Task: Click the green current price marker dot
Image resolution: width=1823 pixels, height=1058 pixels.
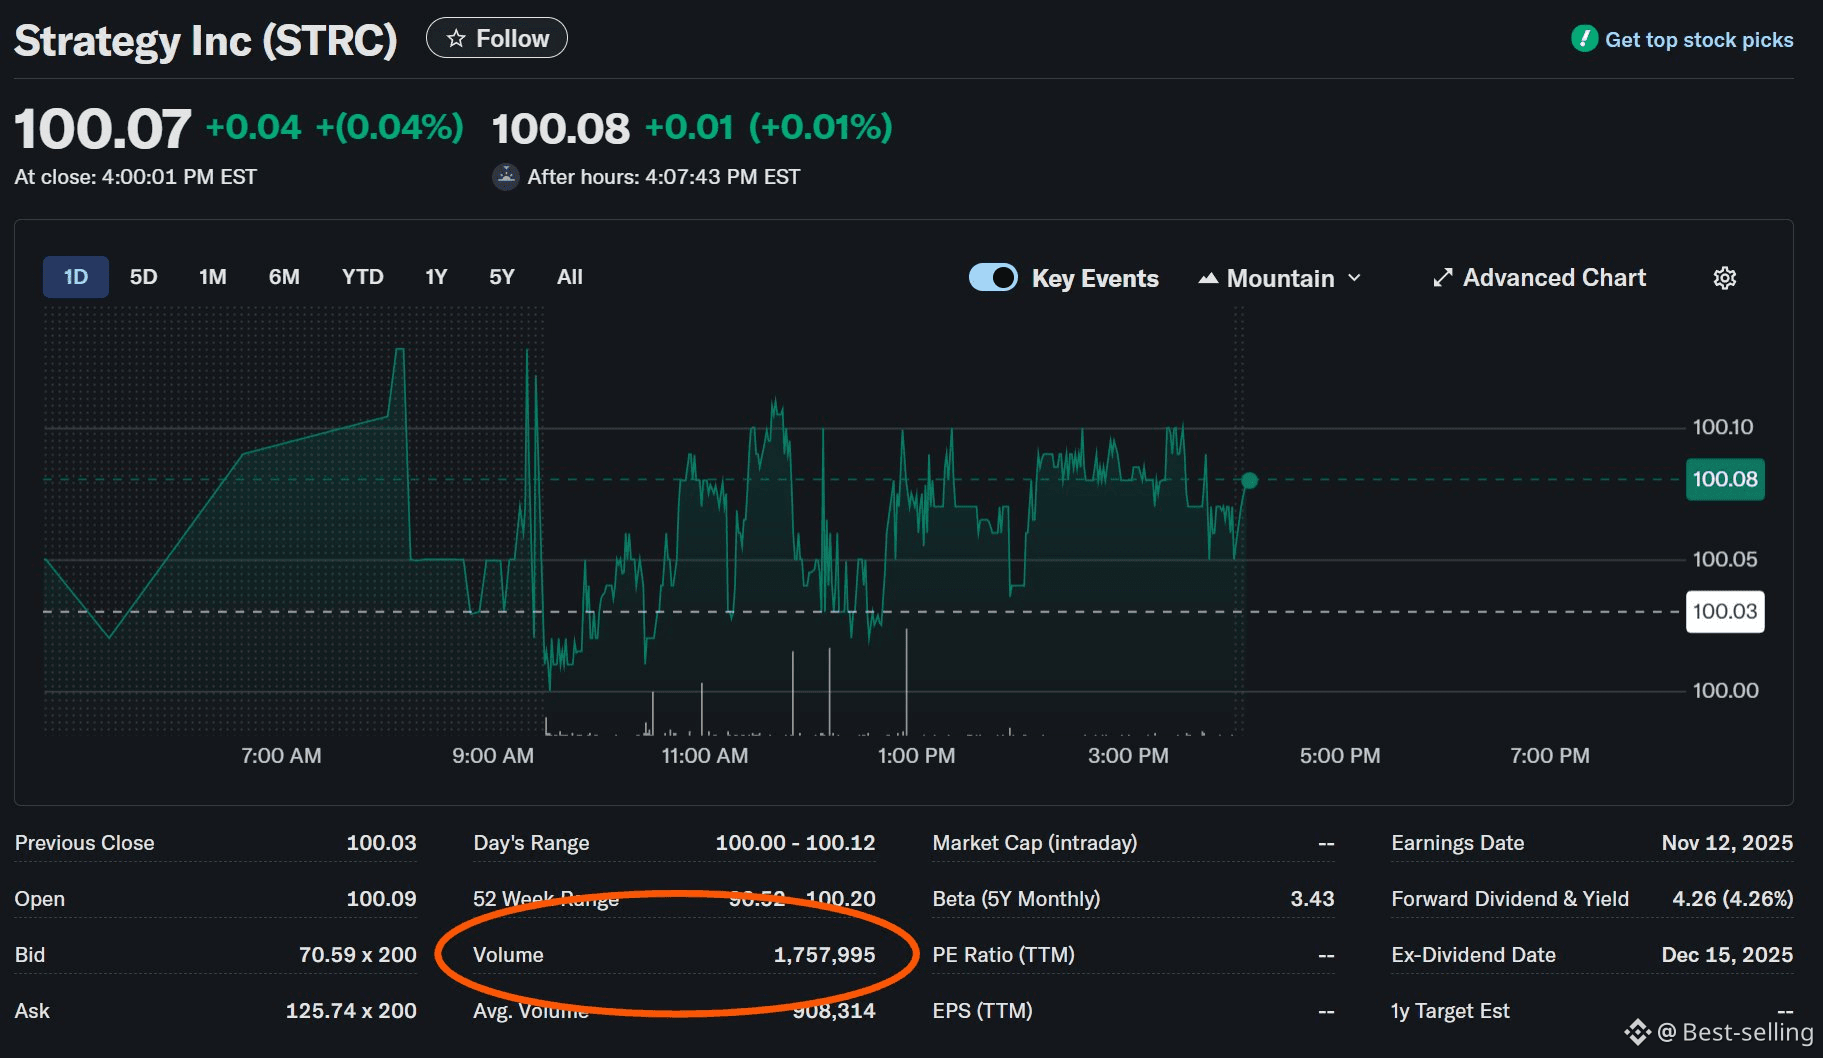Action: [1249, 481]
